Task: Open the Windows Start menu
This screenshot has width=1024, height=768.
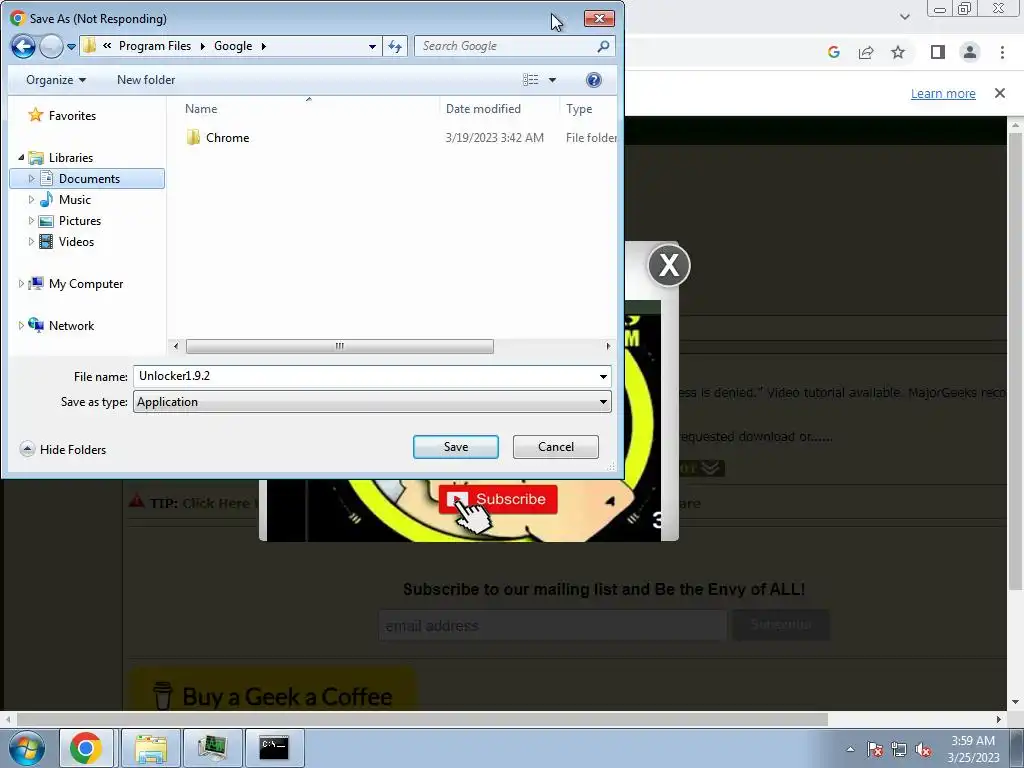Action: (x=26, y=748)
